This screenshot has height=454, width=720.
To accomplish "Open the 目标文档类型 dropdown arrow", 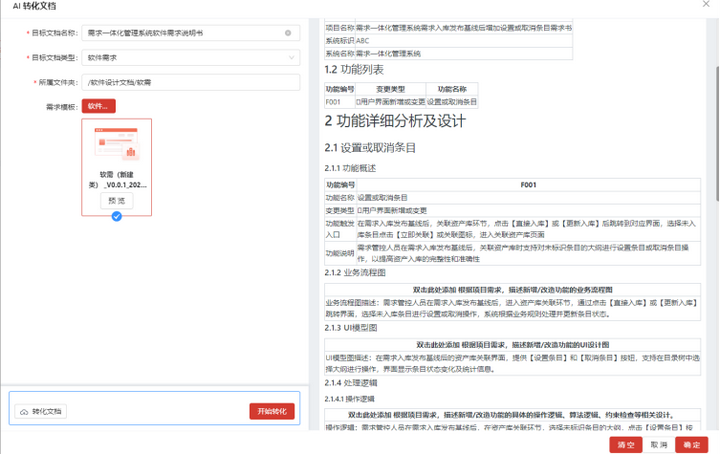I will (x=291, y=58).
